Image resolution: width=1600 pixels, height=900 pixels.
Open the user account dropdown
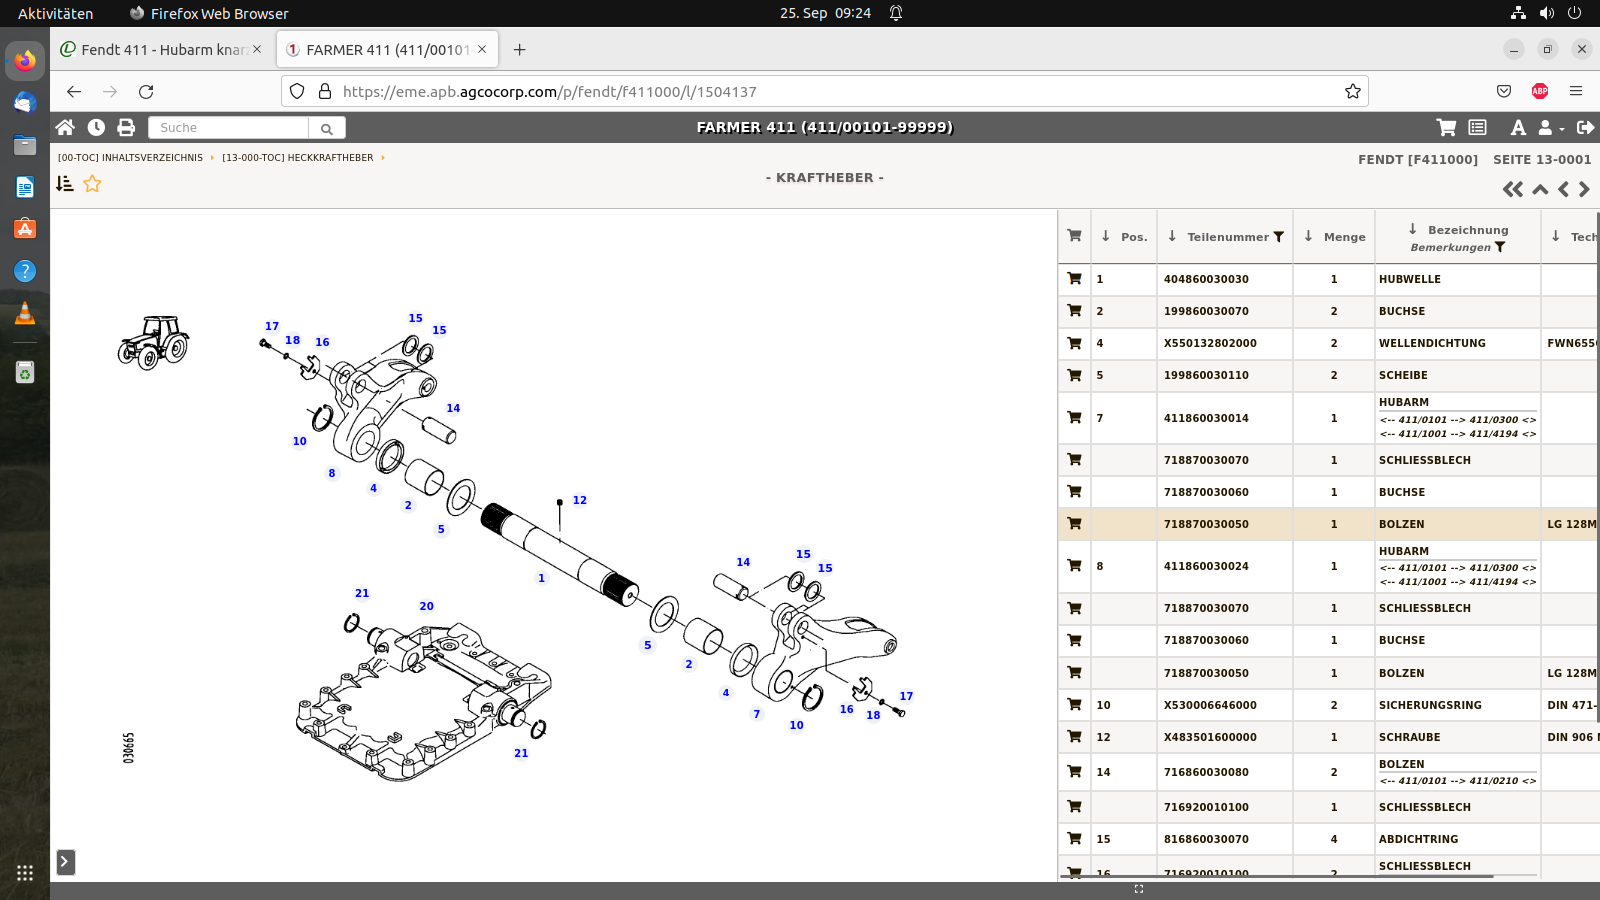pyautogui.click(x=1550, y=127)
